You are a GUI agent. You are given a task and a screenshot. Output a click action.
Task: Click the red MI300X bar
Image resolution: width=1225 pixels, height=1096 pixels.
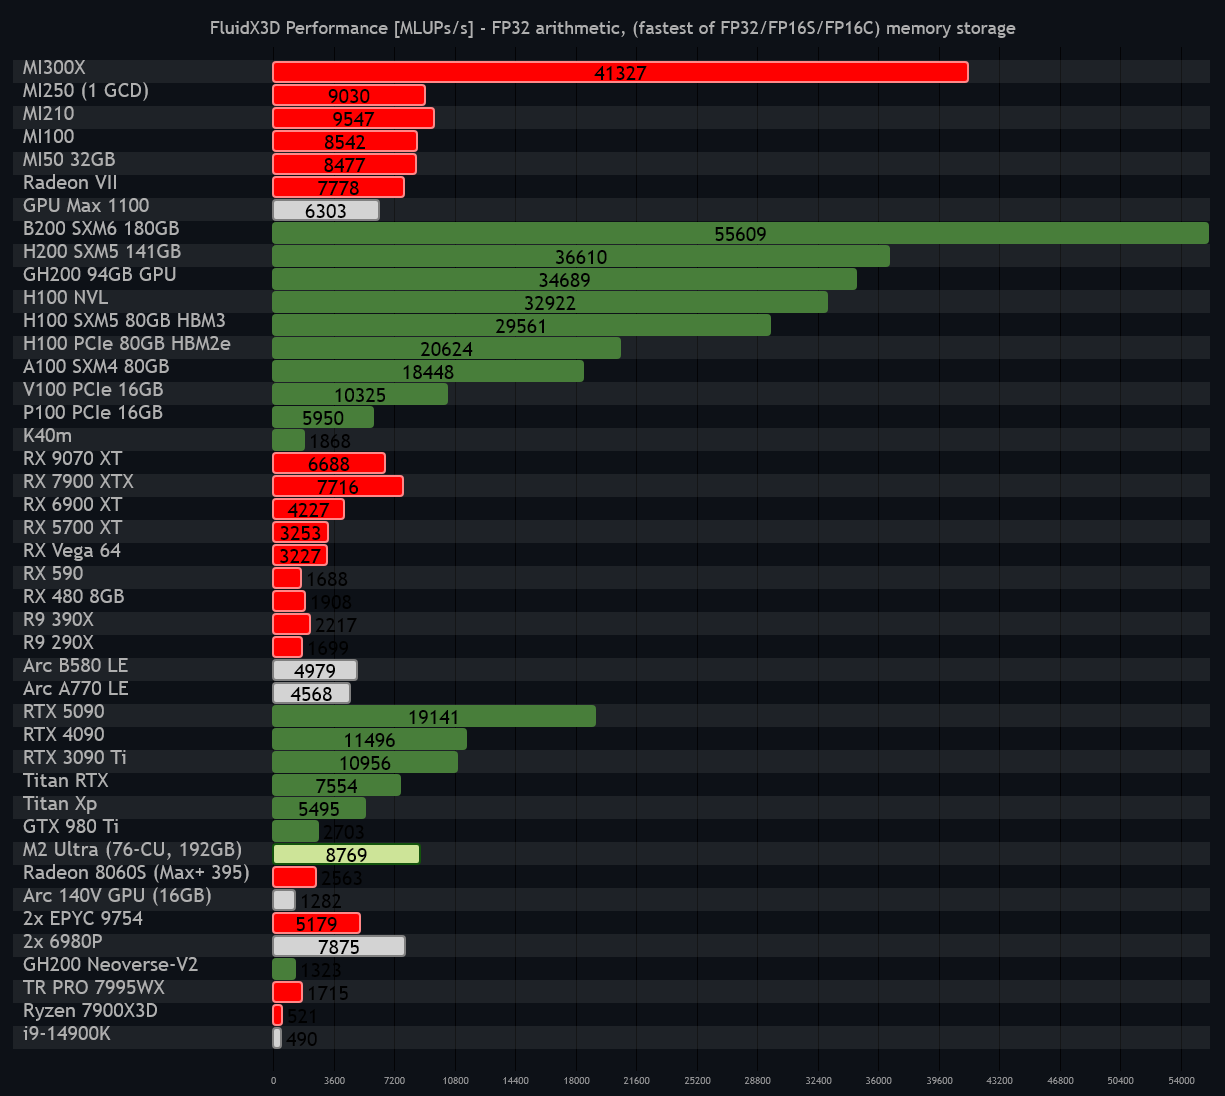620,72
